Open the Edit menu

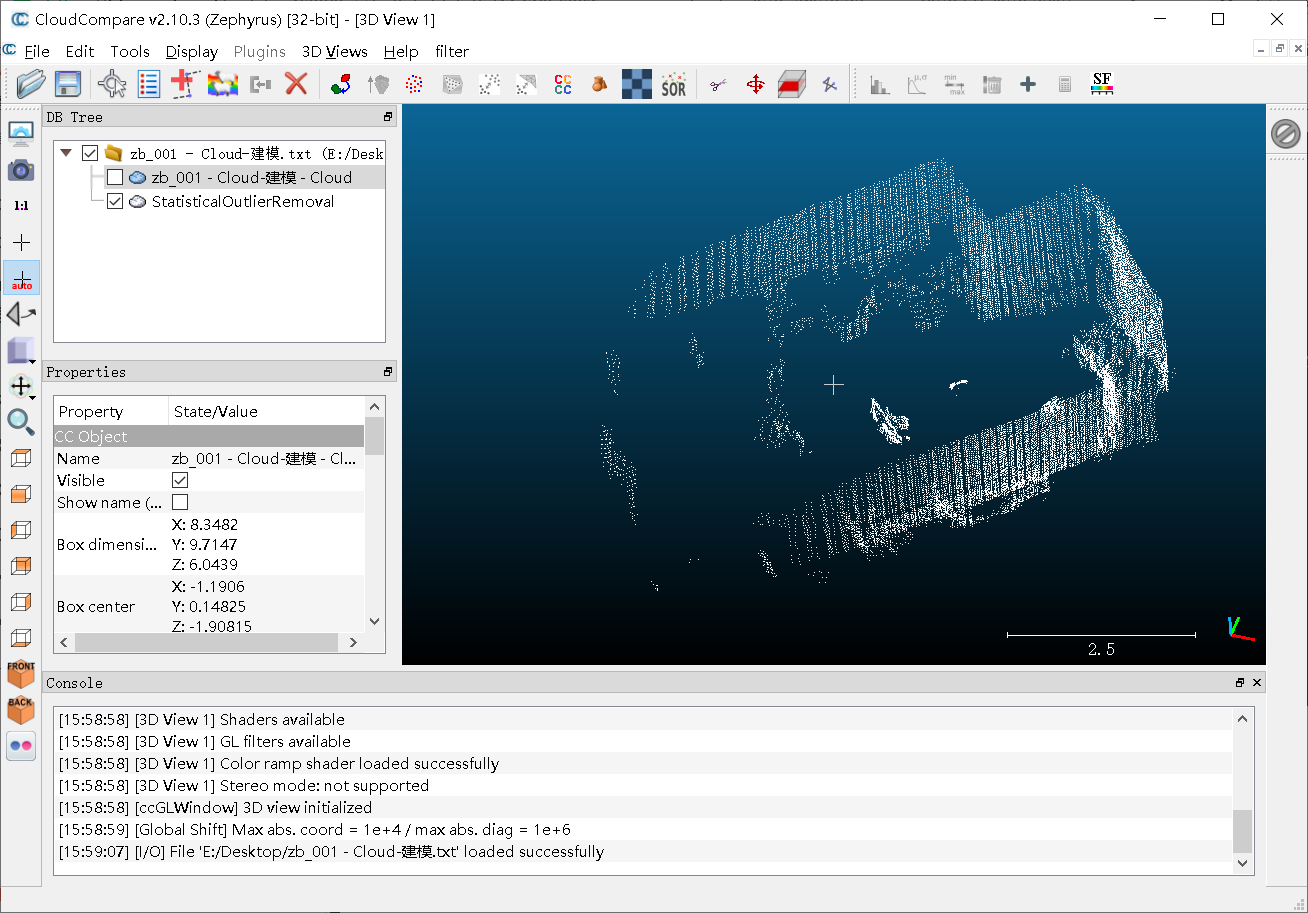pyautogui.click(x=80, y=51)
